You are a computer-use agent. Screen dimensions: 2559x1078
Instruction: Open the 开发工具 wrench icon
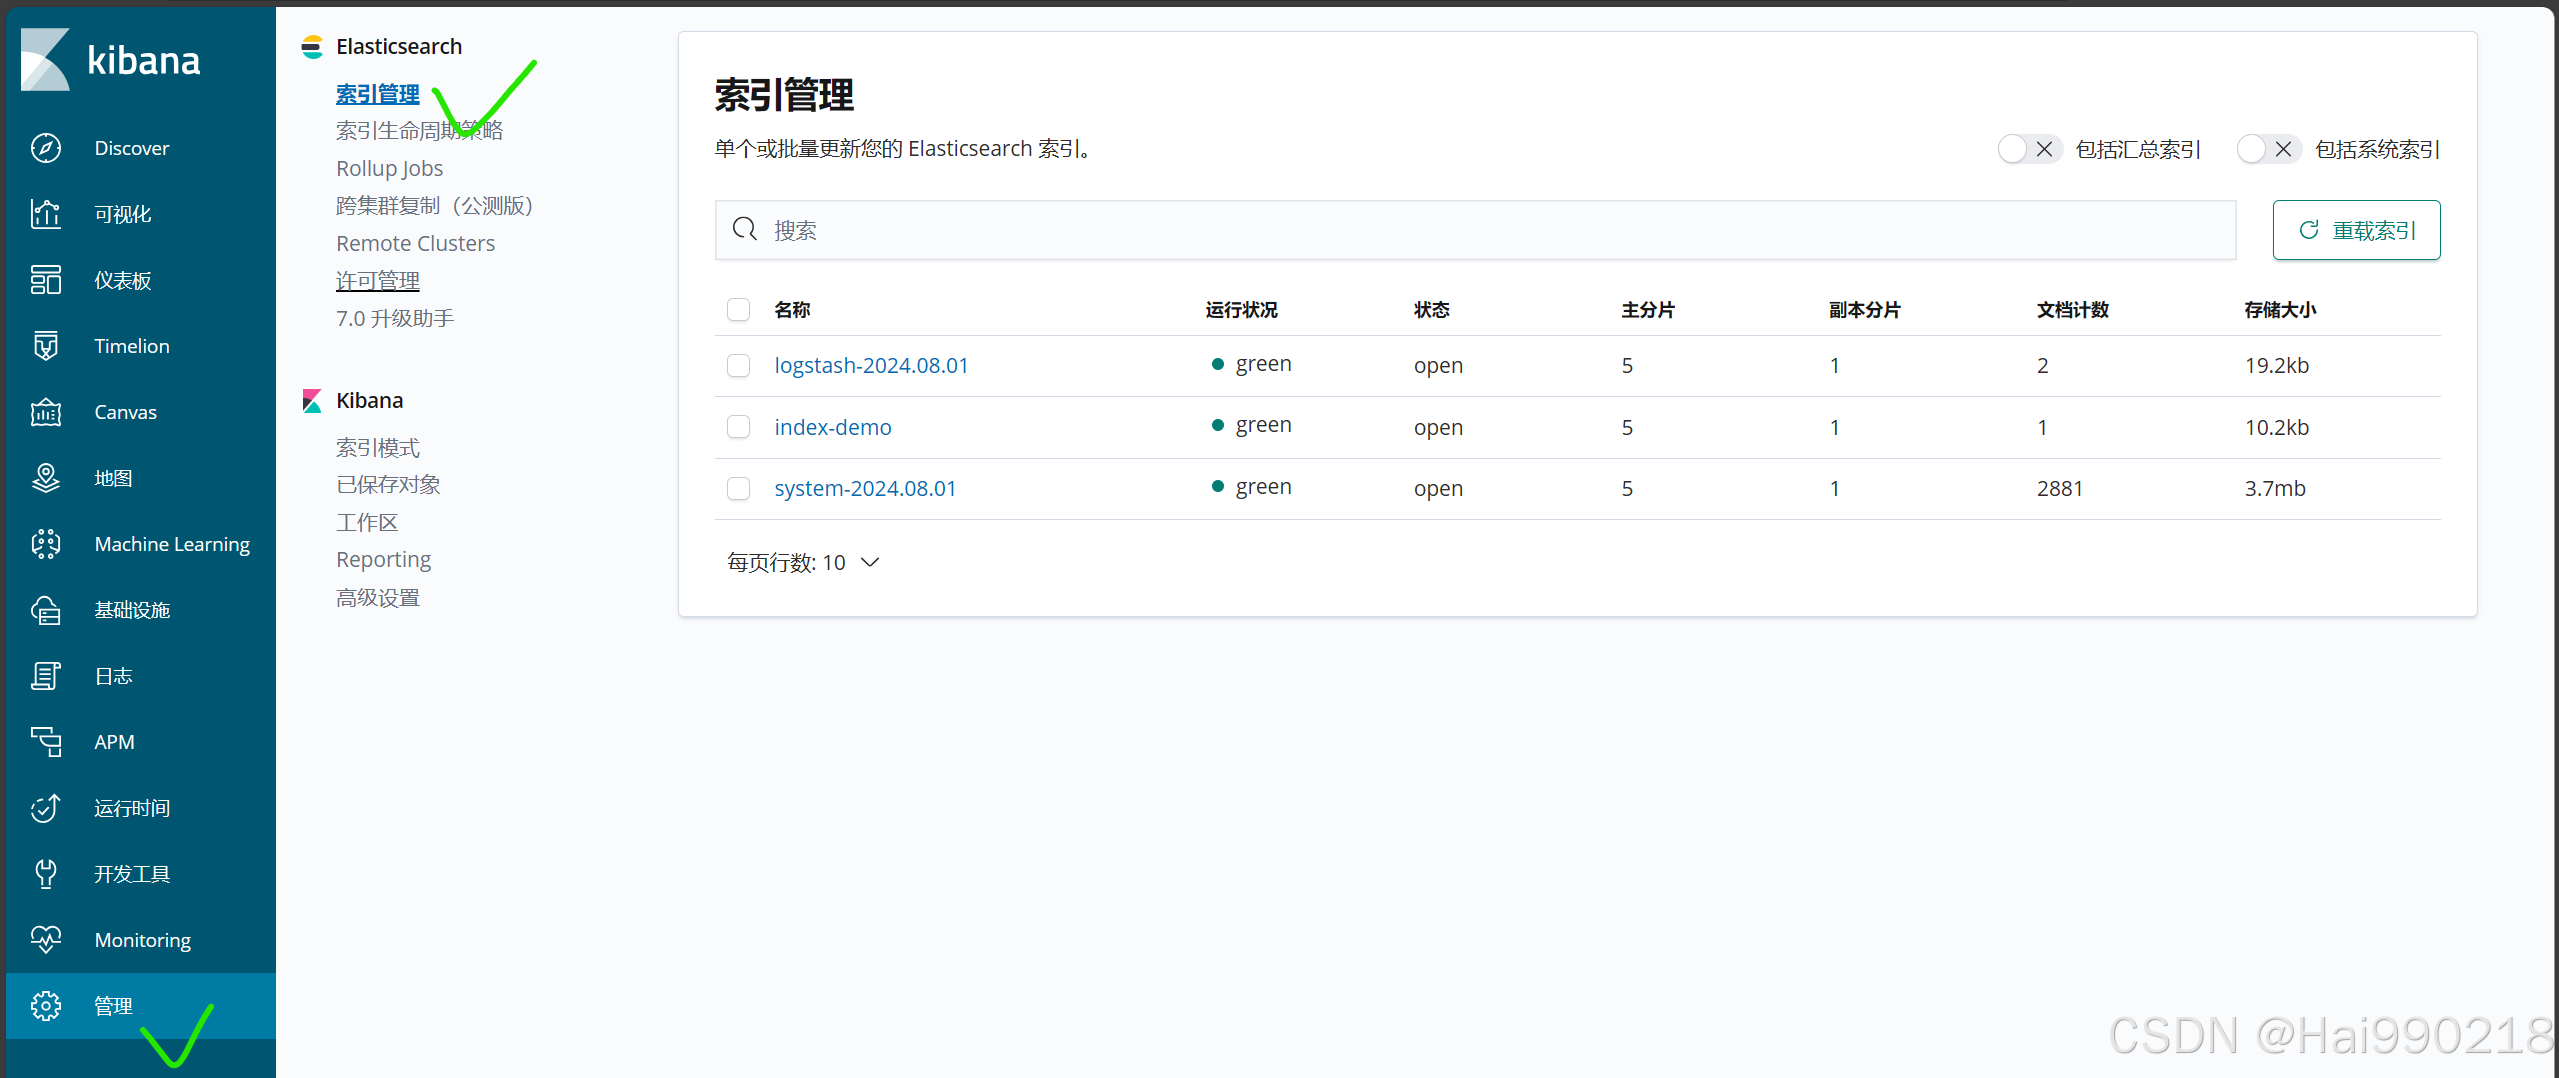pos(46,874)
